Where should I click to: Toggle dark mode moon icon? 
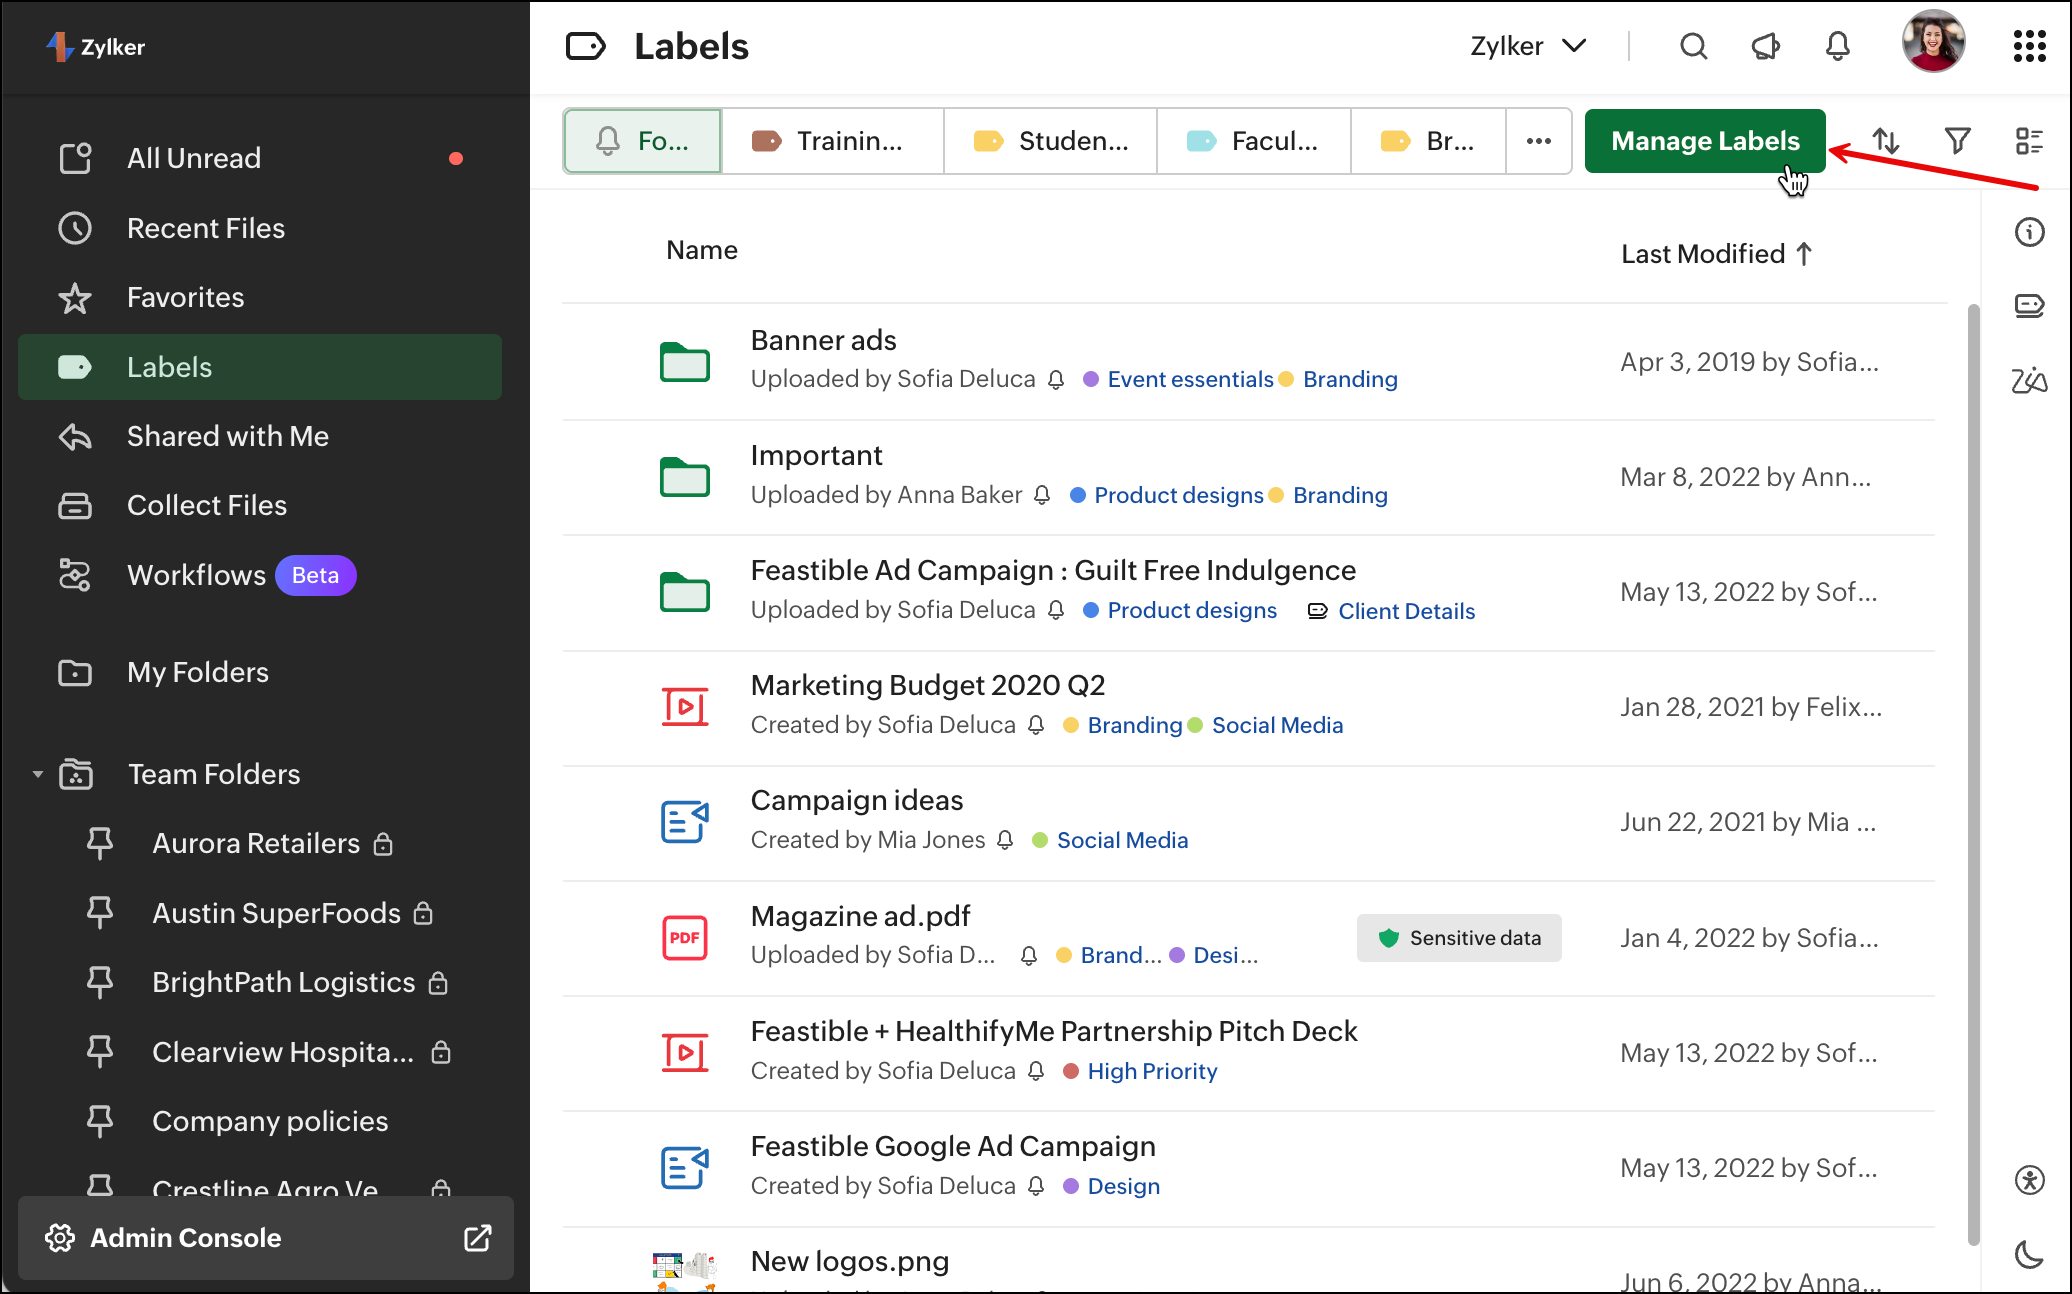click(2029, 1254)
